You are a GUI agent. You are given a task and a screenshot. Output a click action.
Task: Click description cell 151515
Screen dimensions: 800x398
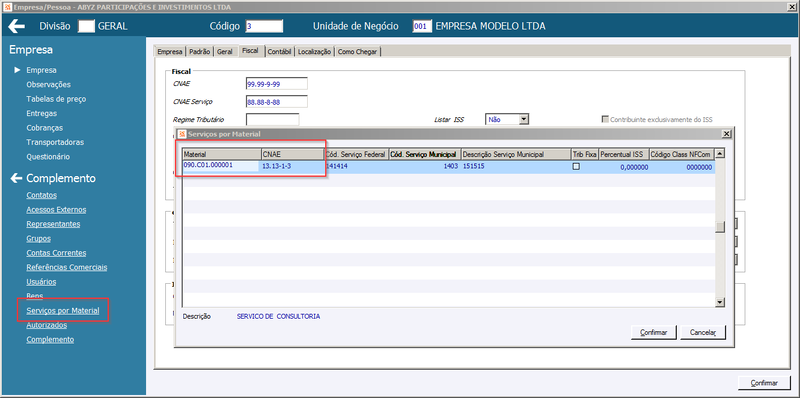pyautogui.click(x=516, y=167)
